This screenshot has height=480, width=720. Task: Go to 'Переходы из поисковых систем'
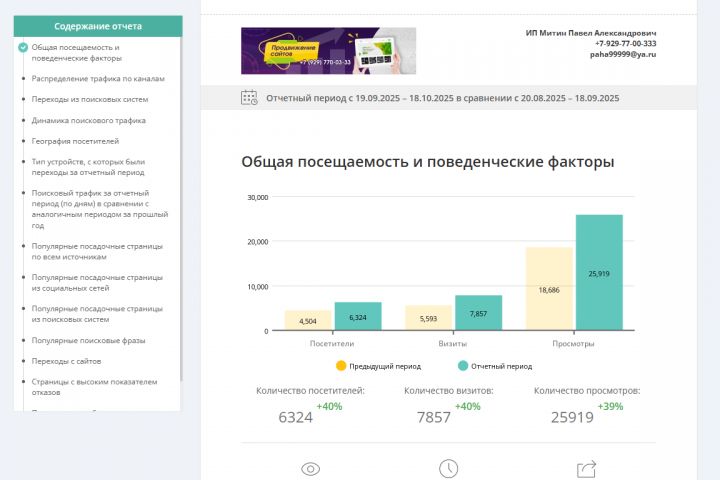90,99
